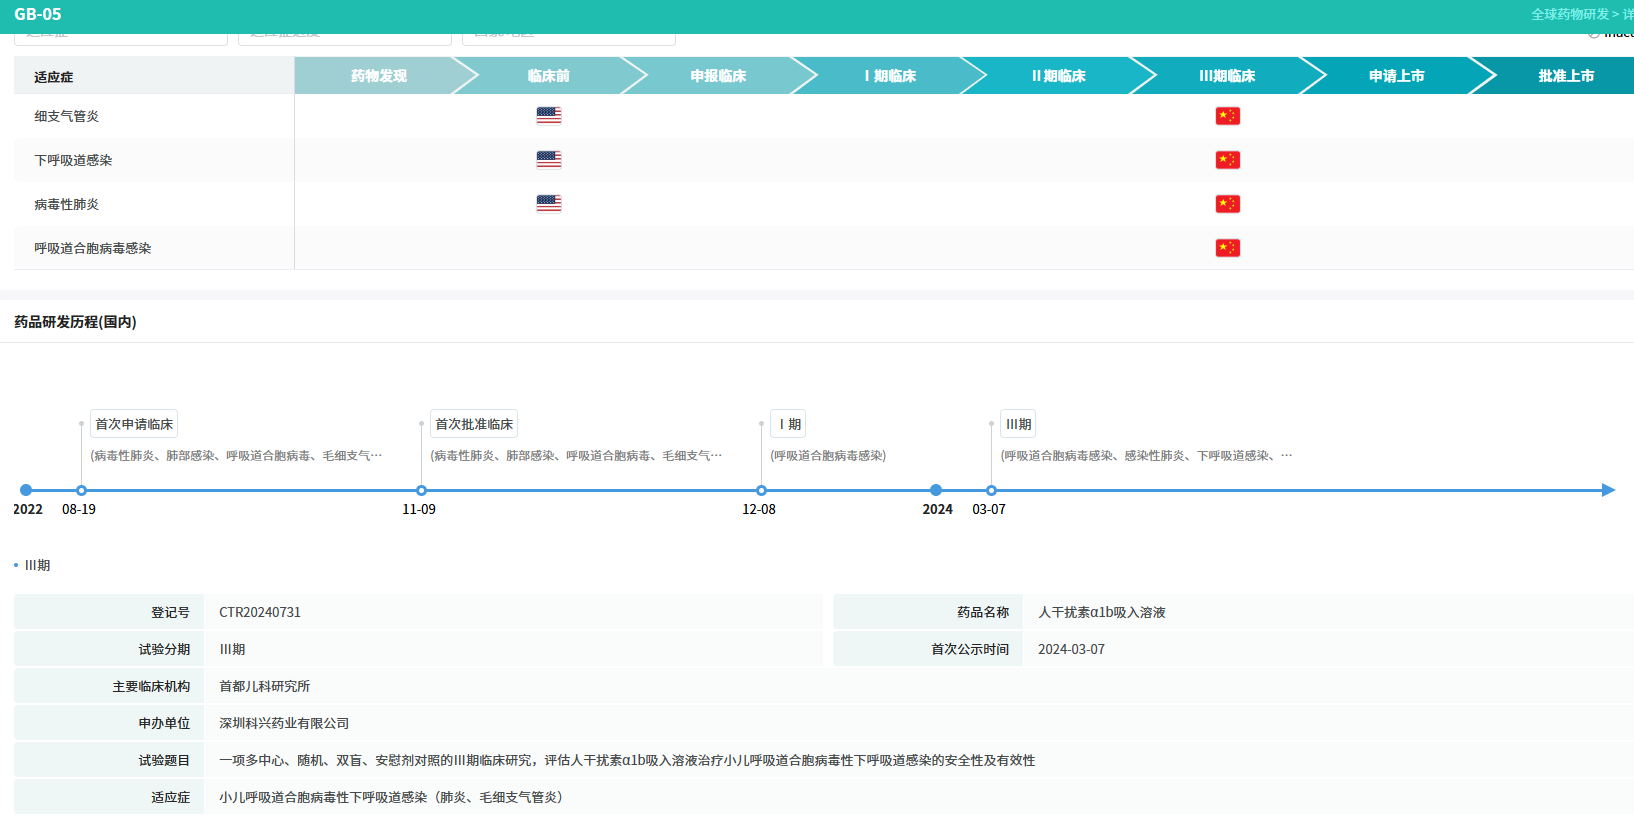
Task: Click the 临床前 stage header
Action: (x=548, y=76)
